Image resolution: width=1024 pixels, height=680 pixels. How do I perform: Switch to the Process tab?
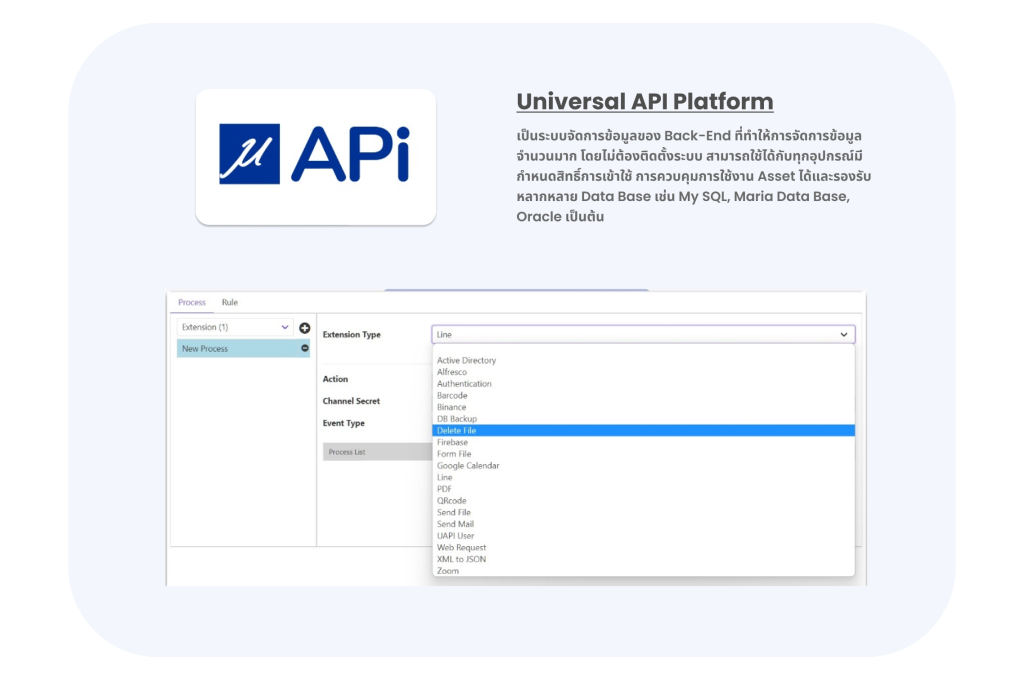(191, 302)
